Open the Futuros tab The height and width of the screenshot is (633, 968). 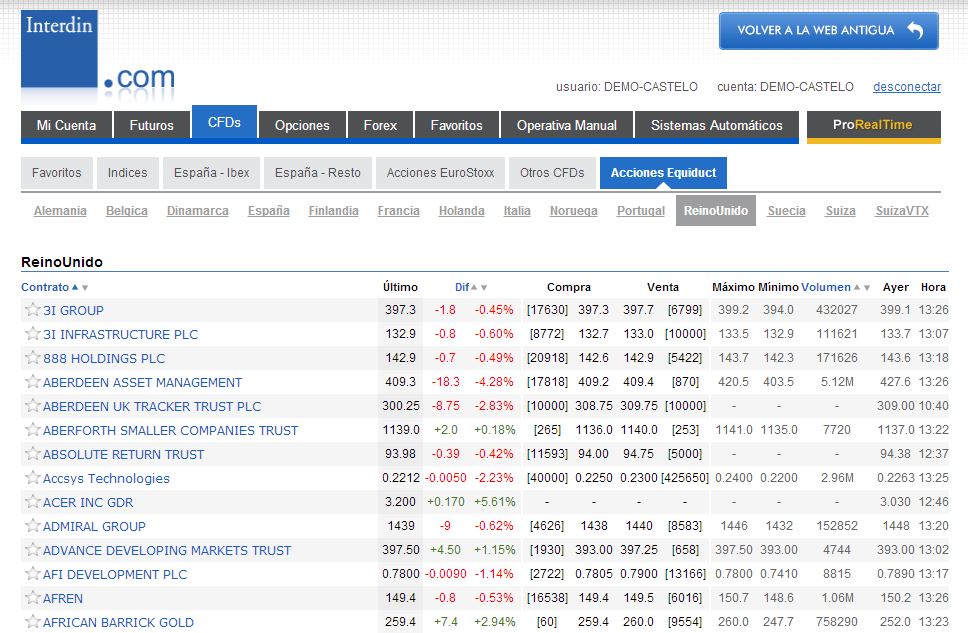click(x=151, y=125)
